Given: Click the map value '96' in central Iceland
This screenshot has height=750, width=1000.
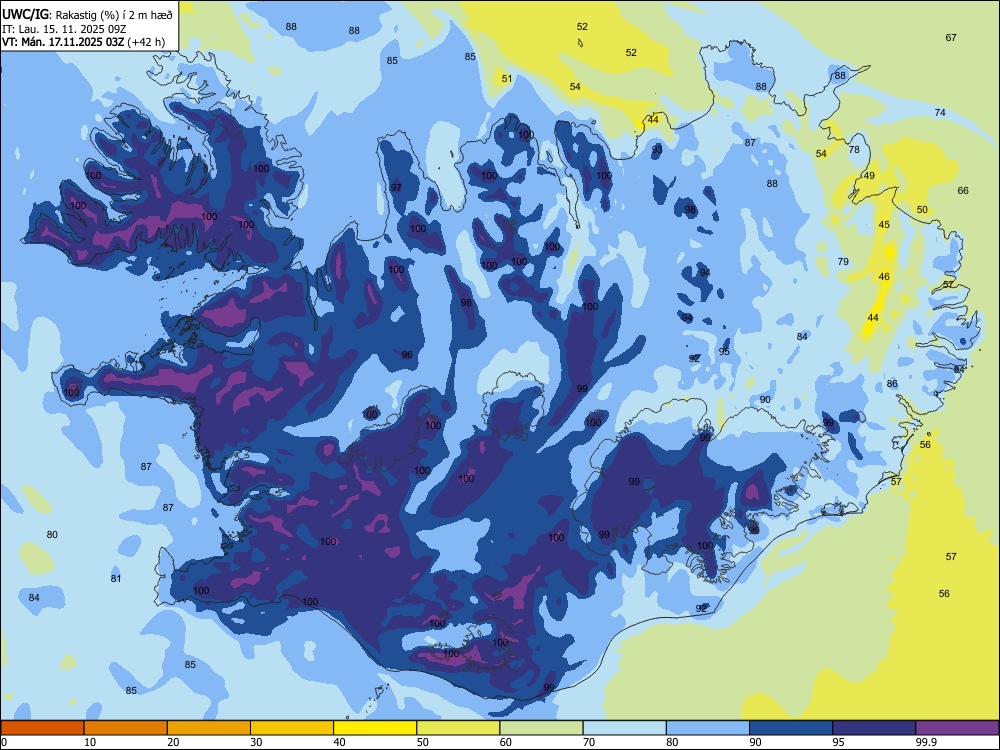Looking at the screenshot, I should pos(407,355).
